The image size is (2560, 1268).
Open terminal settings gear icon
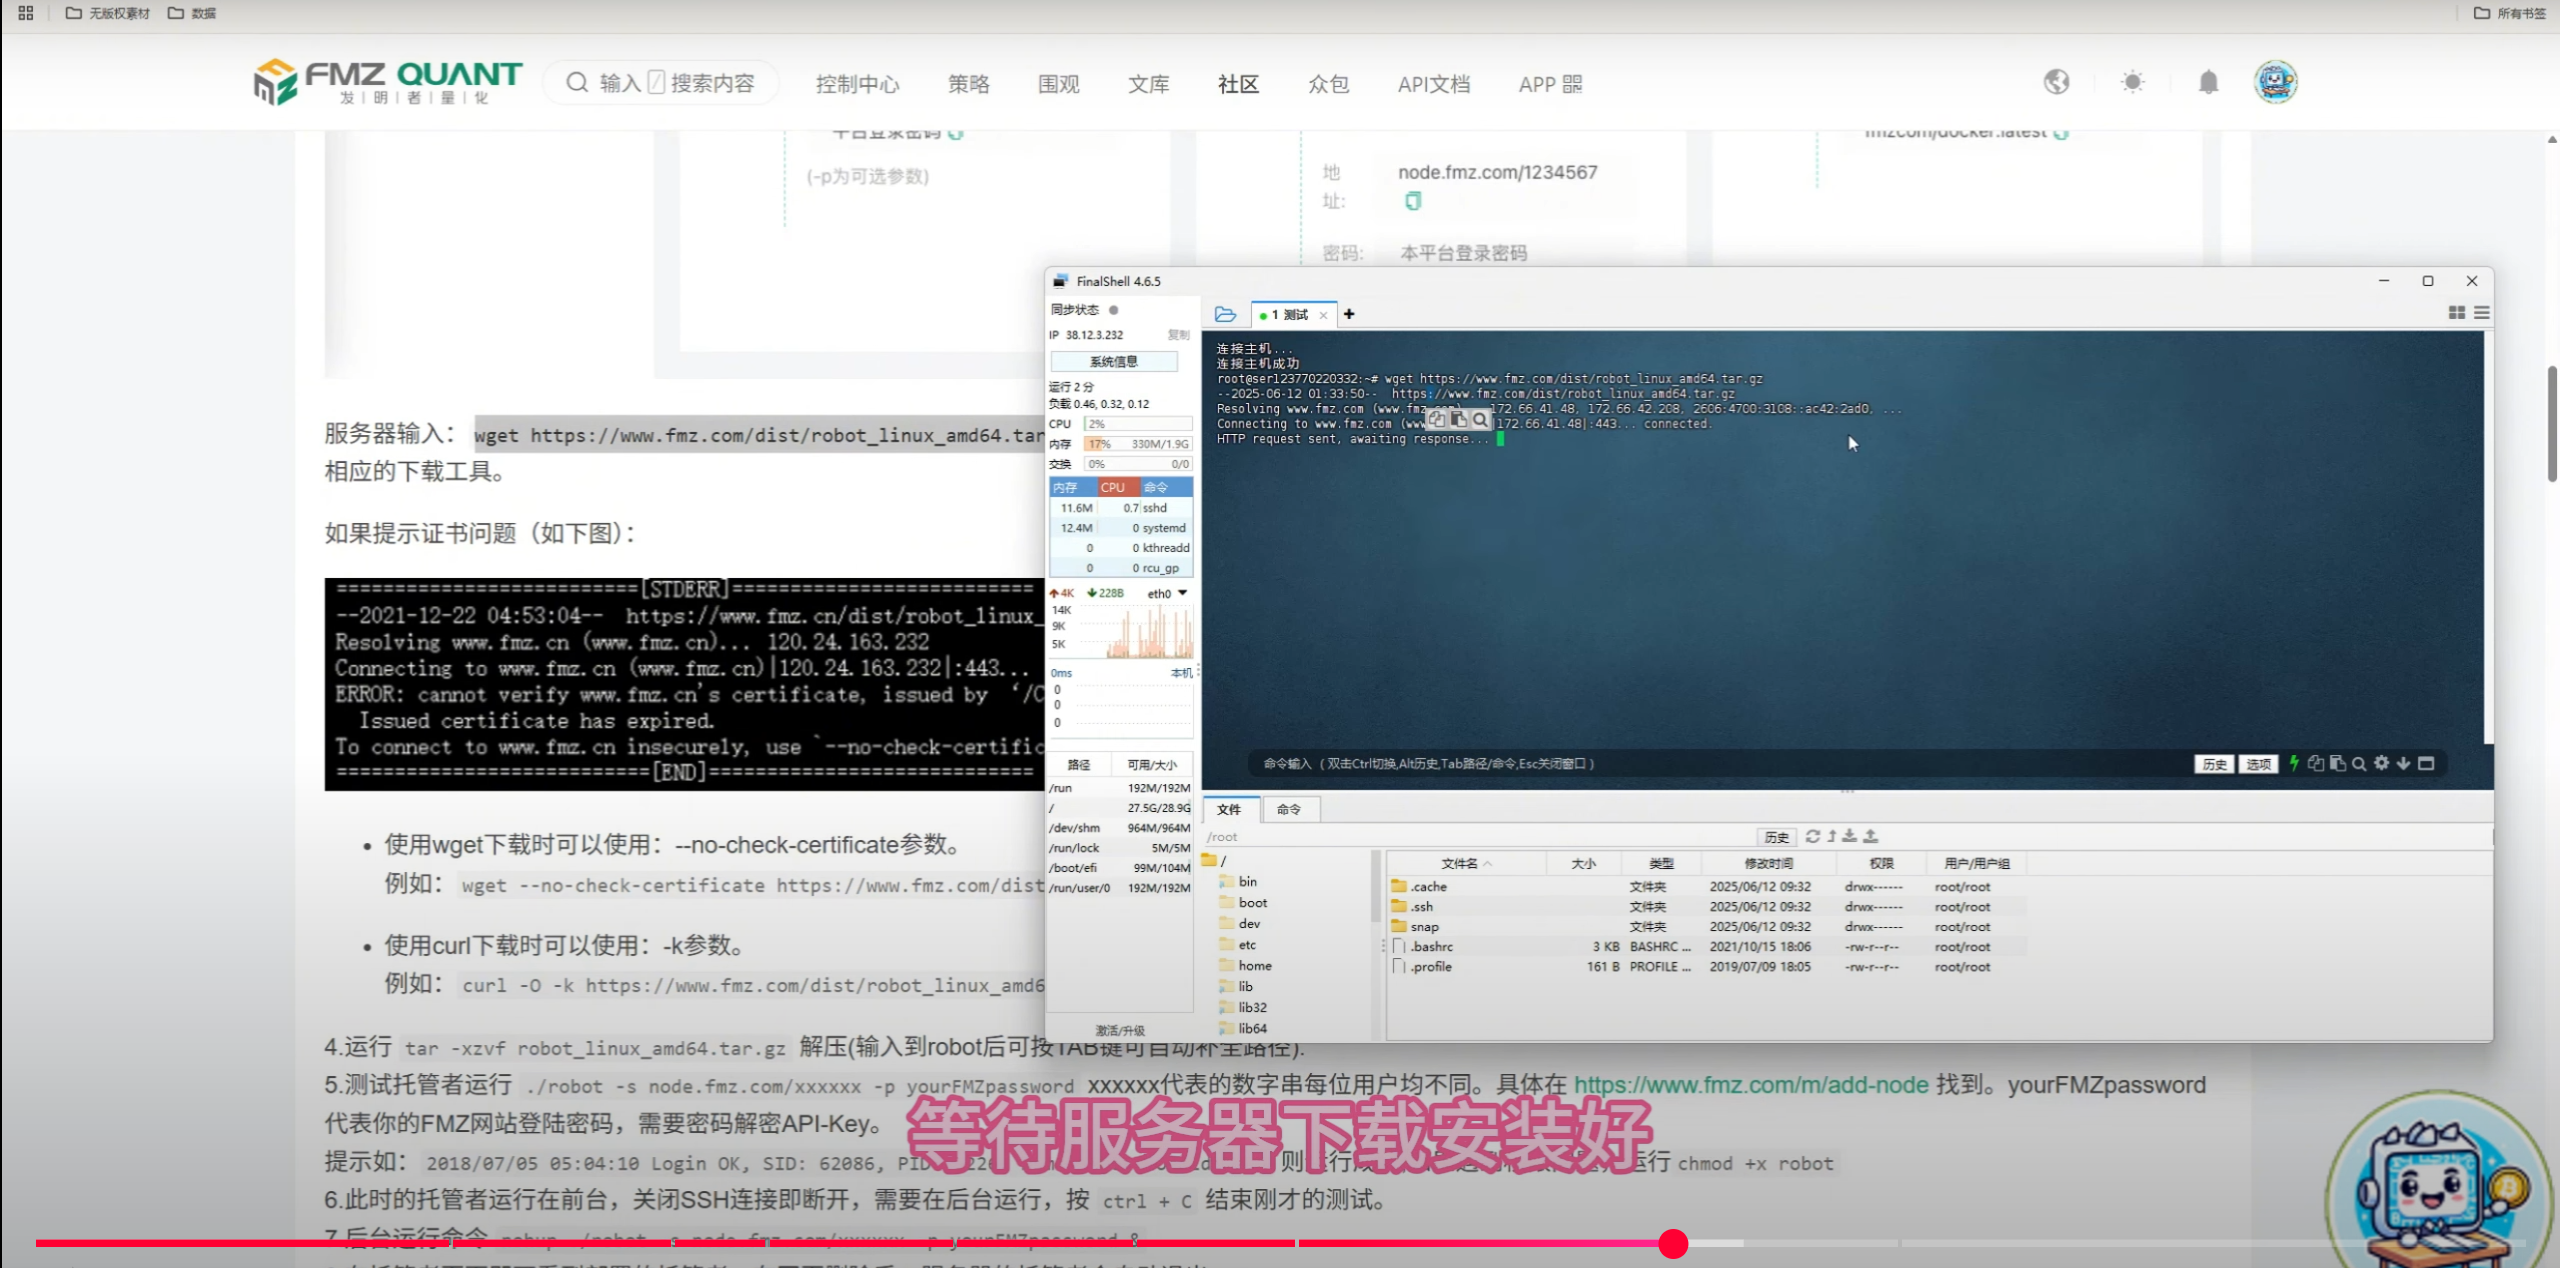pyautogui.click(x=2381, y=763)
